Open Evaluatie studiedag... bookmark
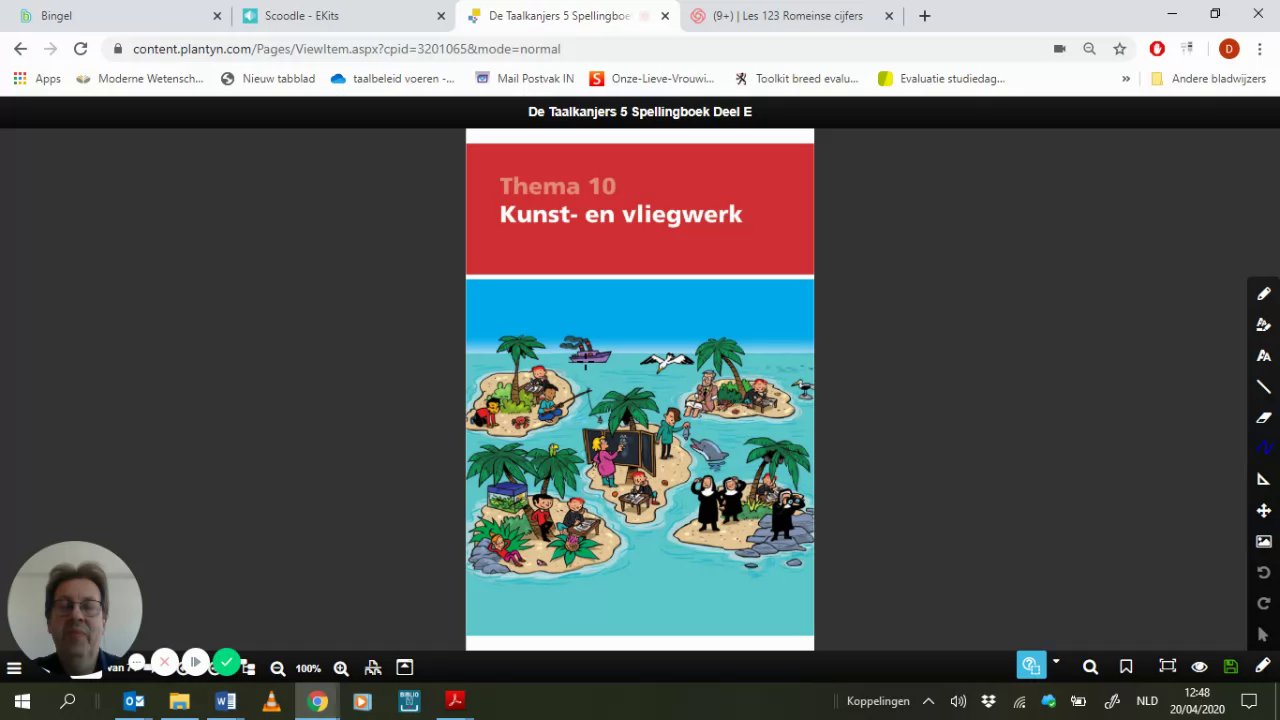 tap(941, 78)
